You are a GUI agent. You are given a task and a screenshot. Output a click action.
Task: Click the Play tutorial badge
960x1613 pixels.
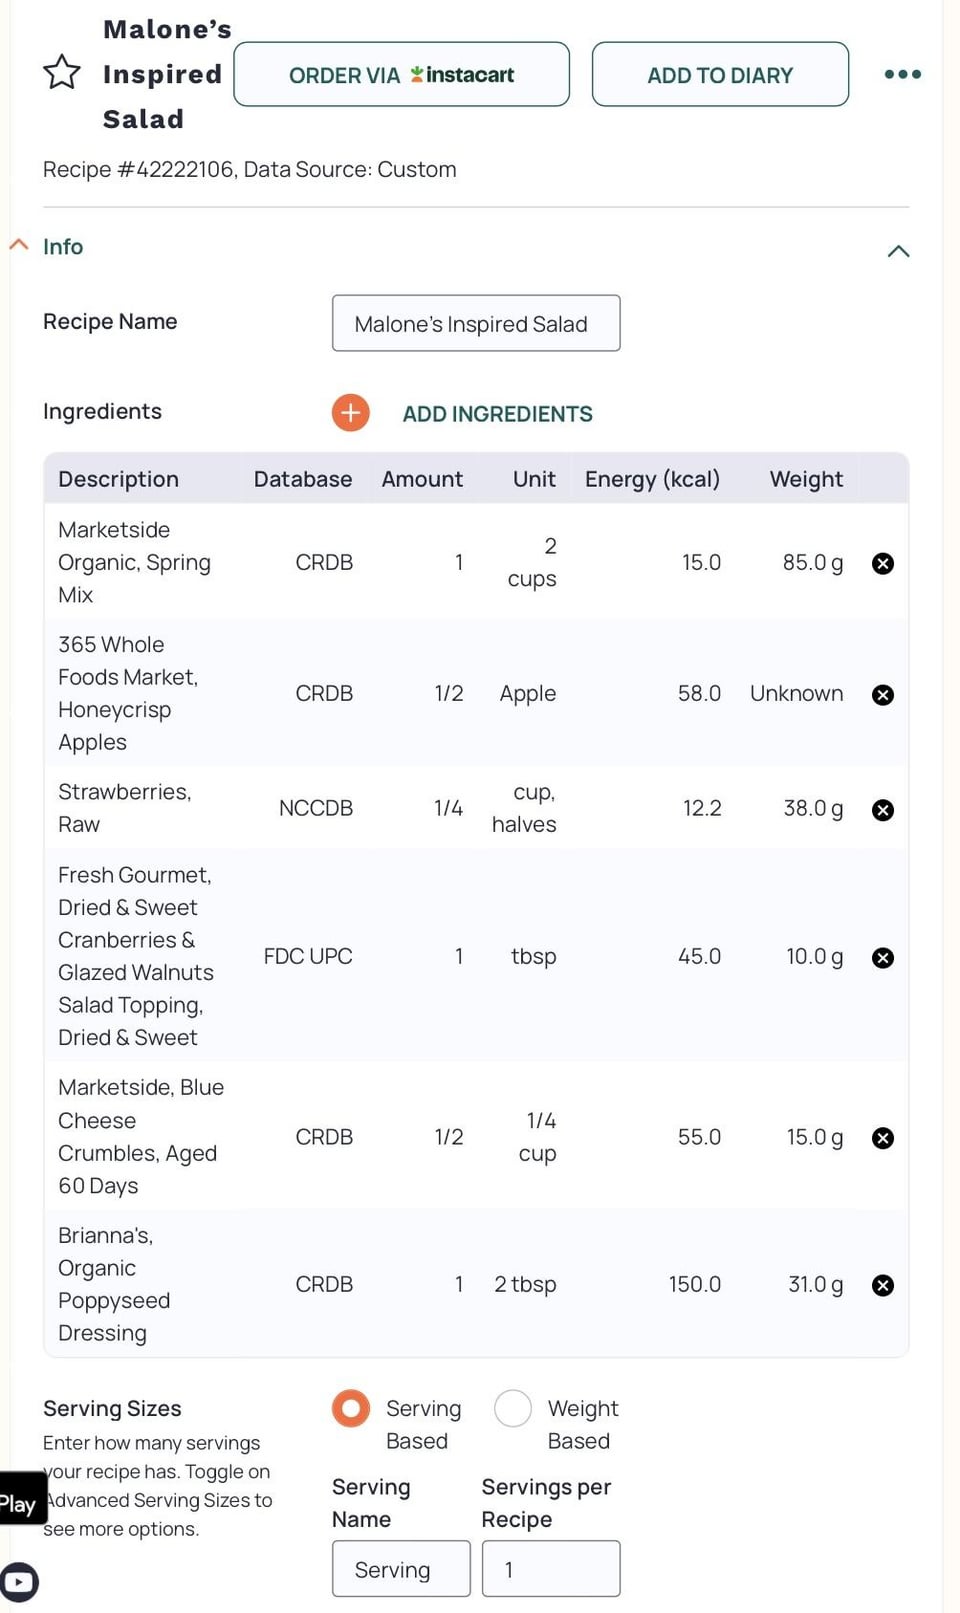point(22,1498)
